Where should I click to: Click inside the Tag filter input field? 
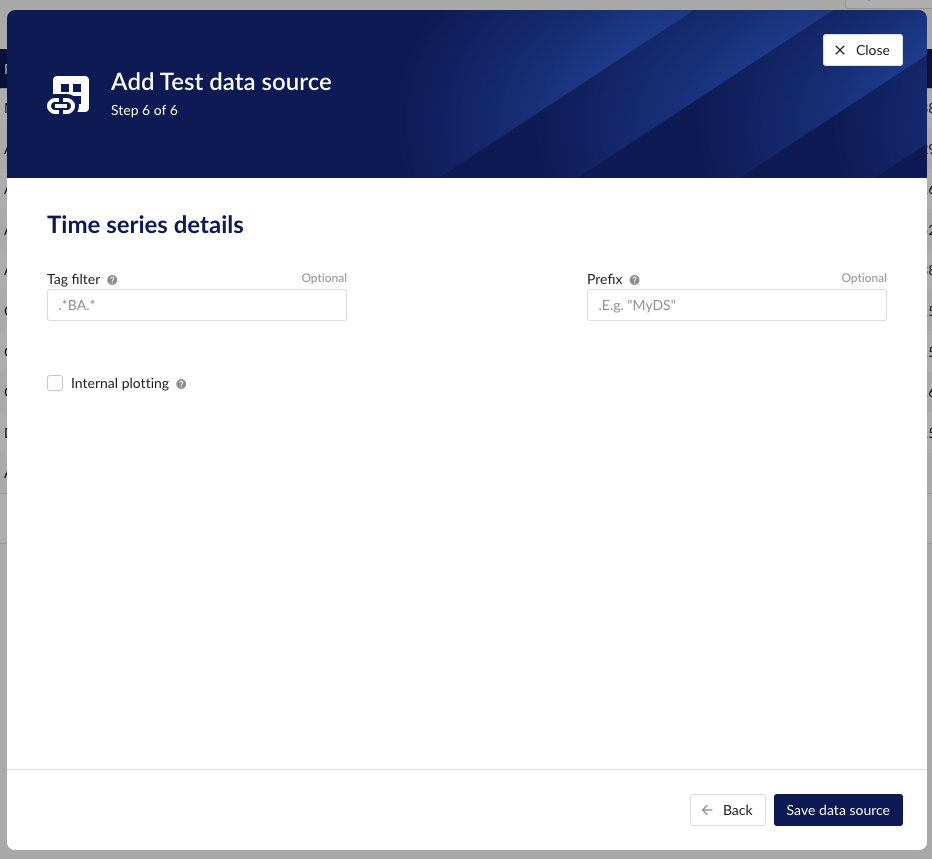[x=196, y=305]
